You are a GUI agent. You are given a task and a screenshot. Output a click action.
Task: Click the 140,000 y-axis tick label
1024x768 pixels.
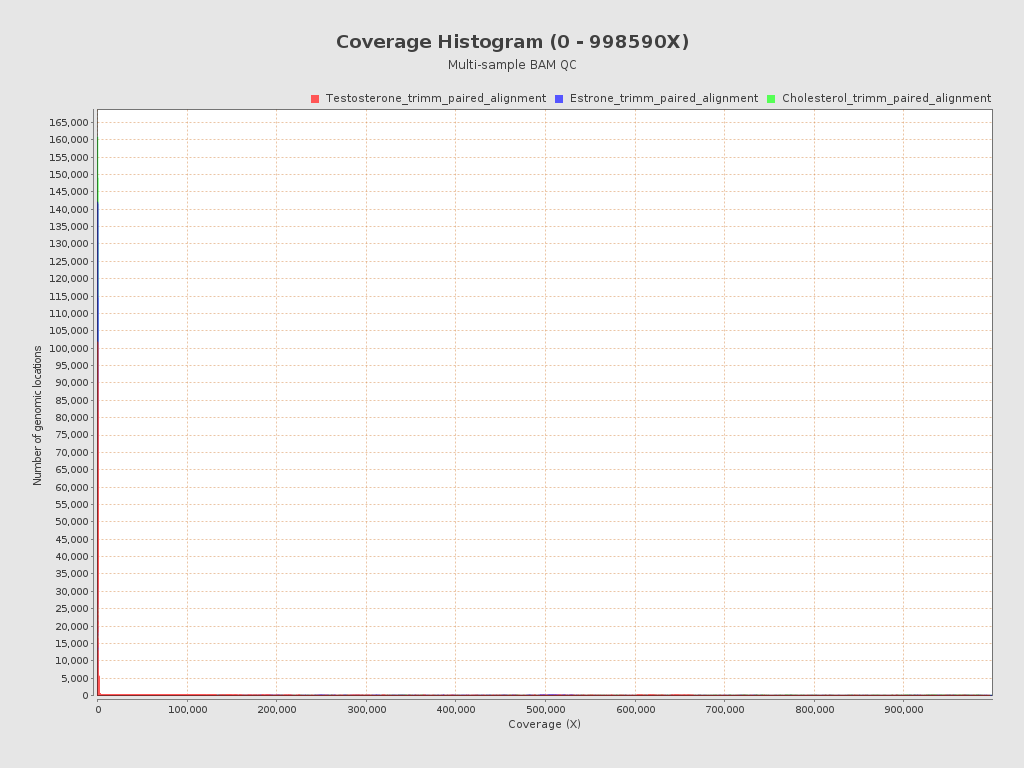coord(69,209)
